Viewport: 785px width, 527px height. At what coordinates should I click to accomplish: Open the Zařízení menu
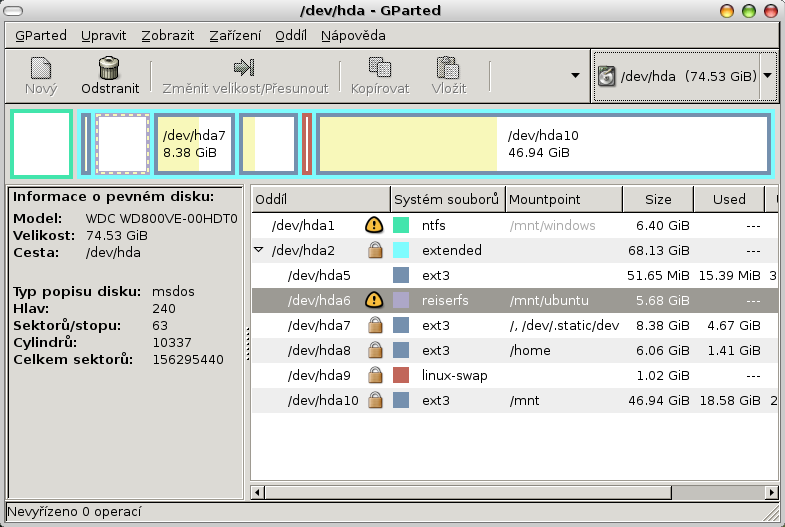235,36
